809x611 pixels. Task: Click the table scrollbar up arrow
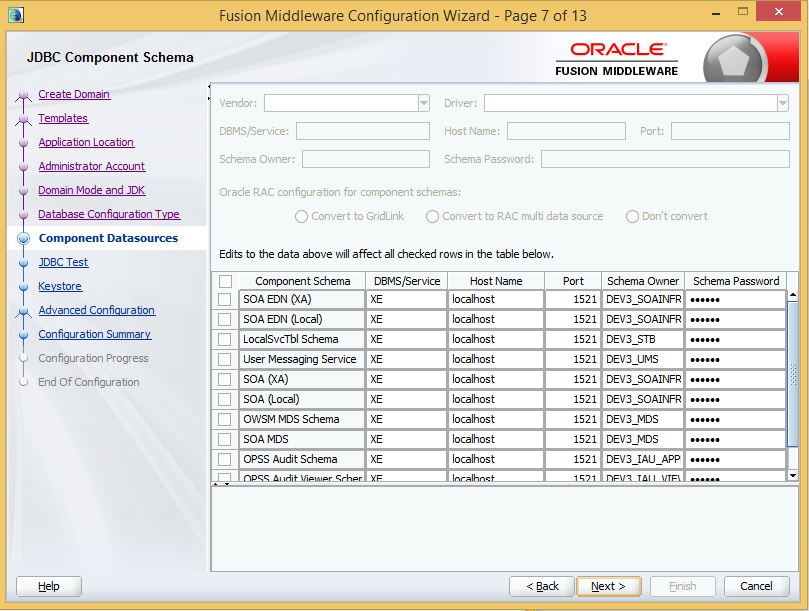(793, 295)
